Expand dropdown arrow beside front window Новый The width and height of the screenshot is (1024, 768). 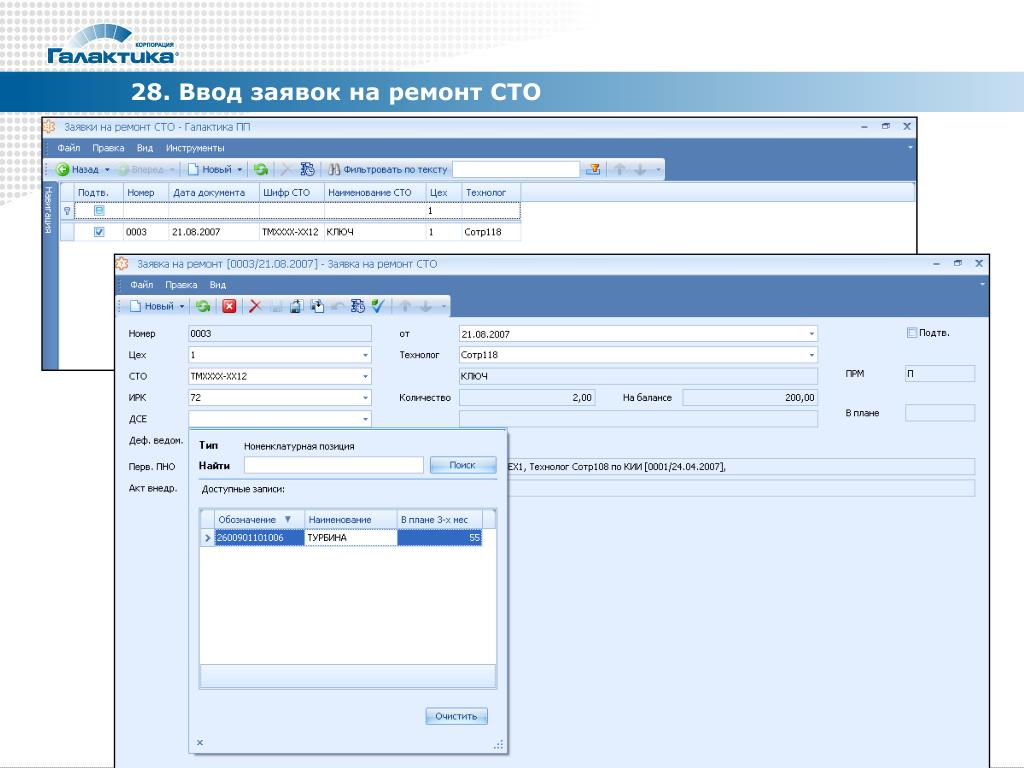pos(182,306)
